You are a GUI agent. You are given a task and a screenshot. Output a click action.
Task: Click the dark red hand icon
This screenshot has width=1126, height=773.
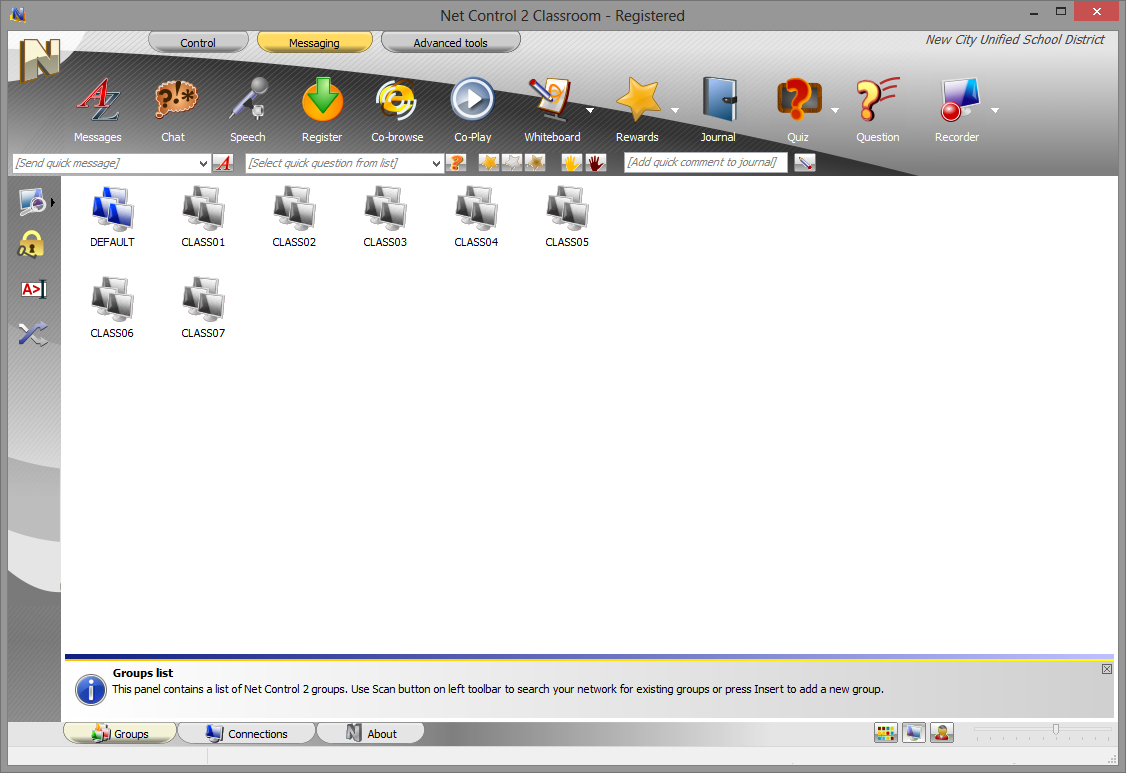[595, 163]
